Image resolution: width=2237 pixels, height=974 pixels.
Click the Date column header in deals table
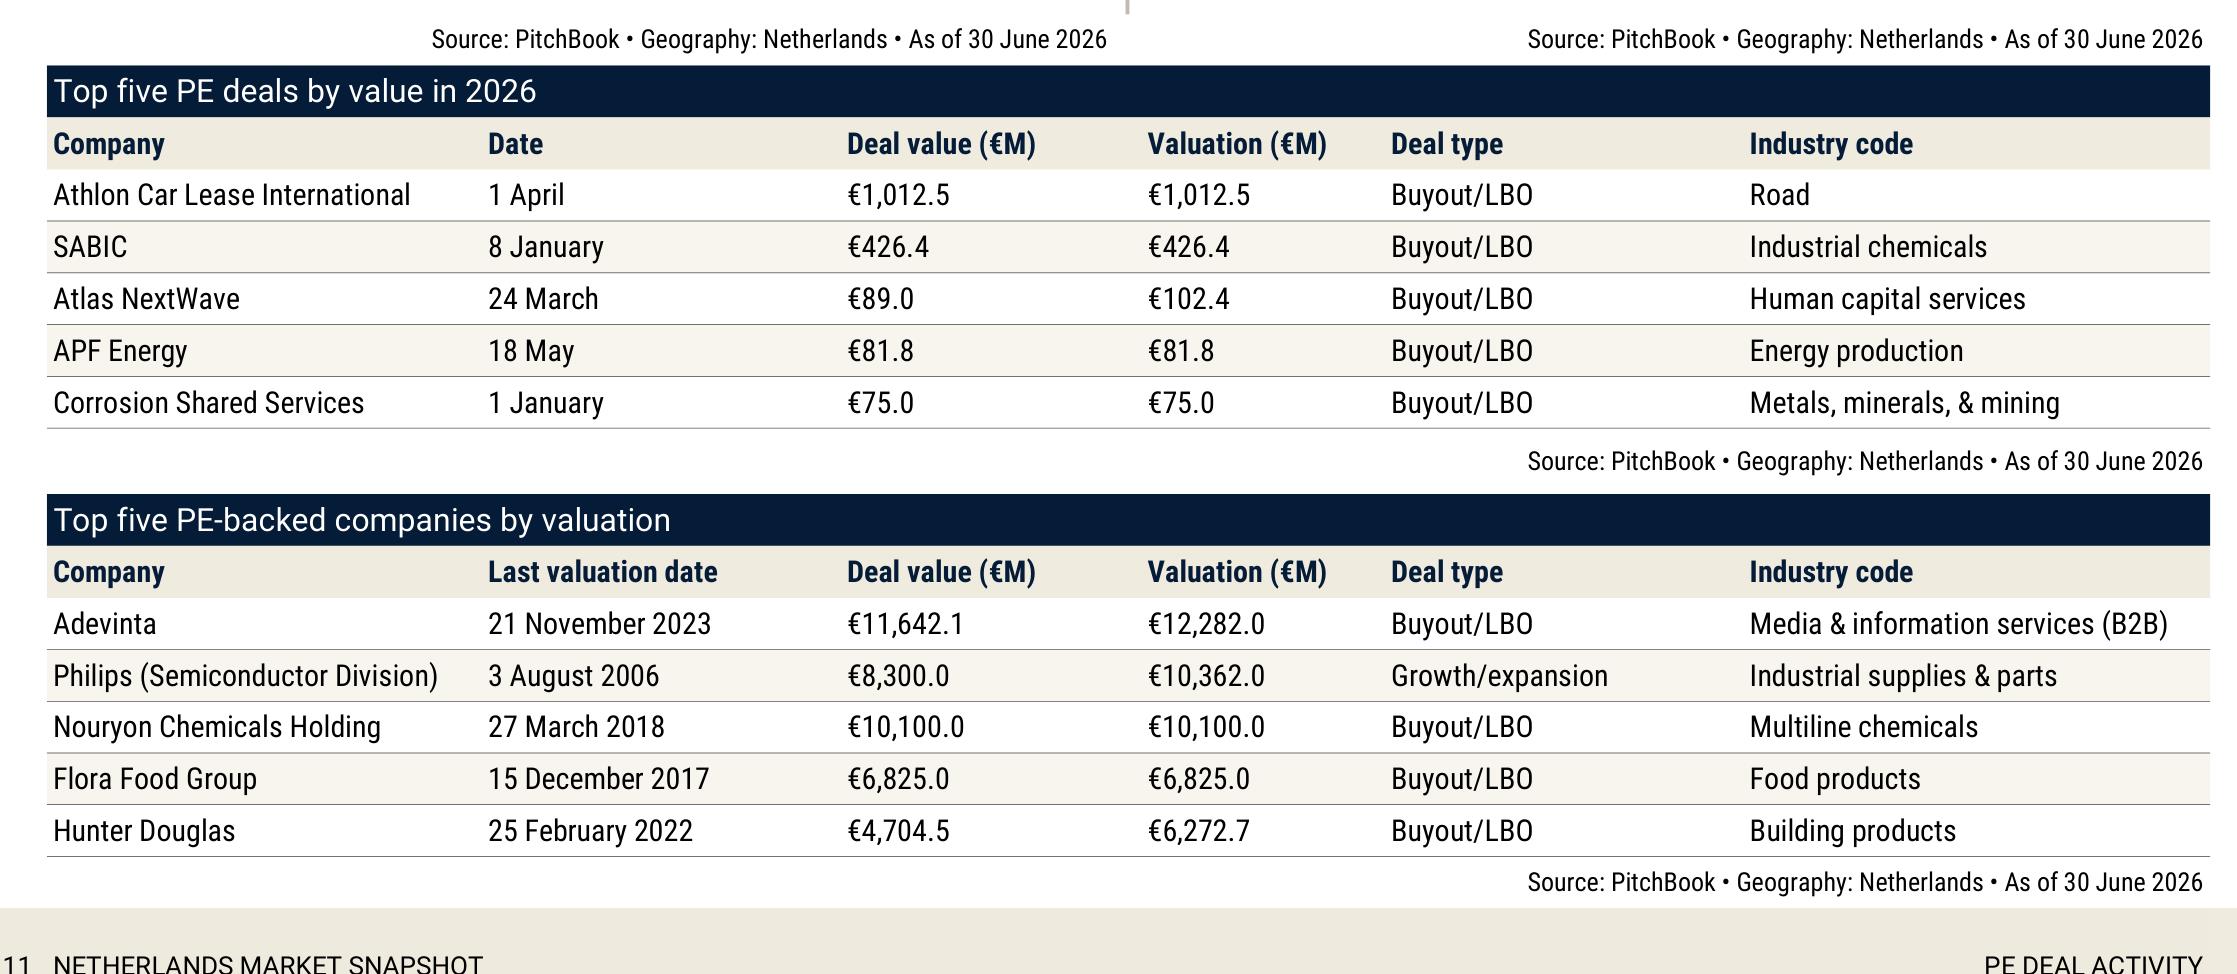(516, 144)
